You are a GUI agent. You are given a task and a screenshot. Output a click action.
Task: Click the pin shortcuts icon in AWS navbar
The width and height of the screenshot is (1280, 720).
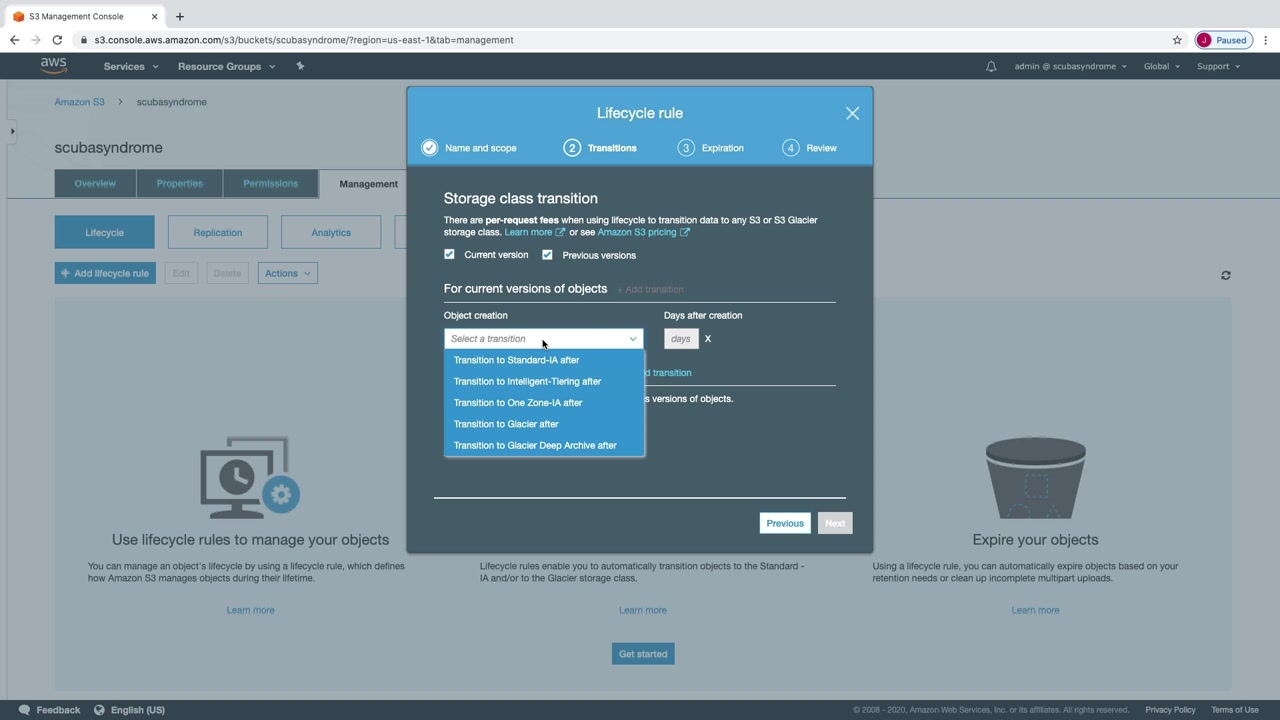coord(300,66)
